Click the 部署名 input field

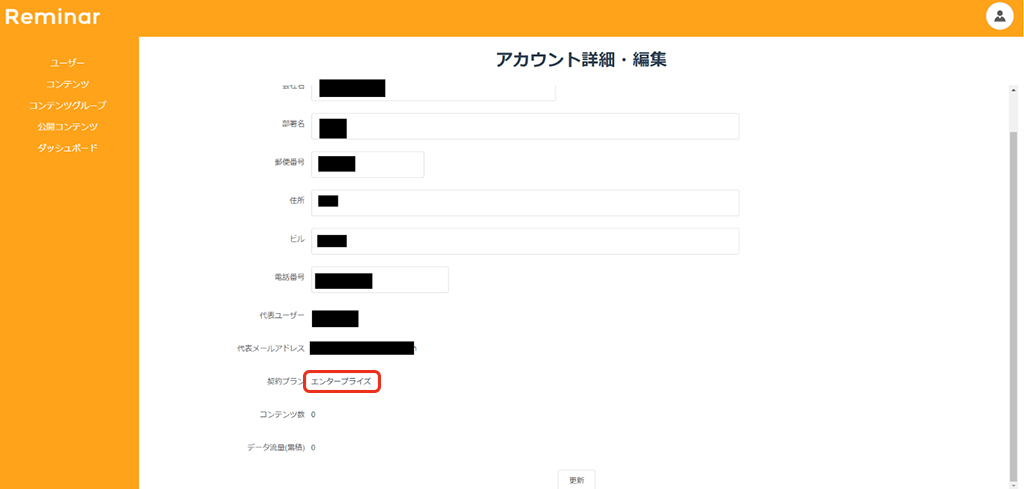(x=525, y=126)
